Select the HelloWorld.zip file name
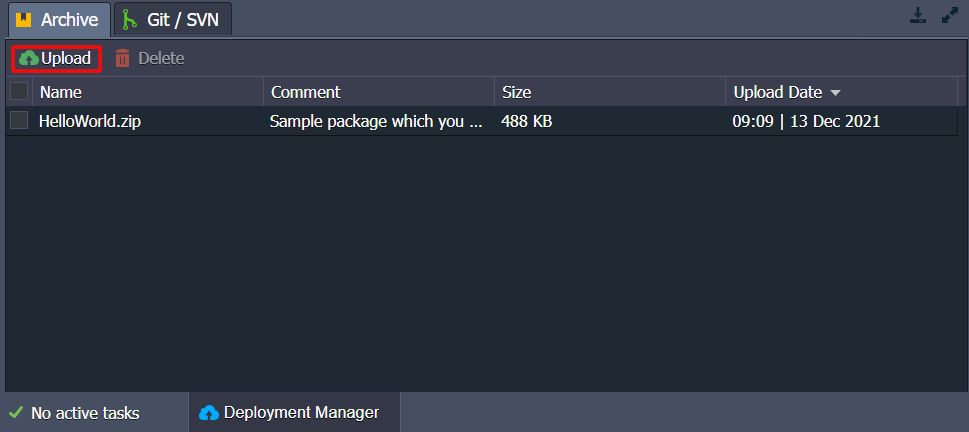This screenshot has width=969, height=432. coord(90,121)
